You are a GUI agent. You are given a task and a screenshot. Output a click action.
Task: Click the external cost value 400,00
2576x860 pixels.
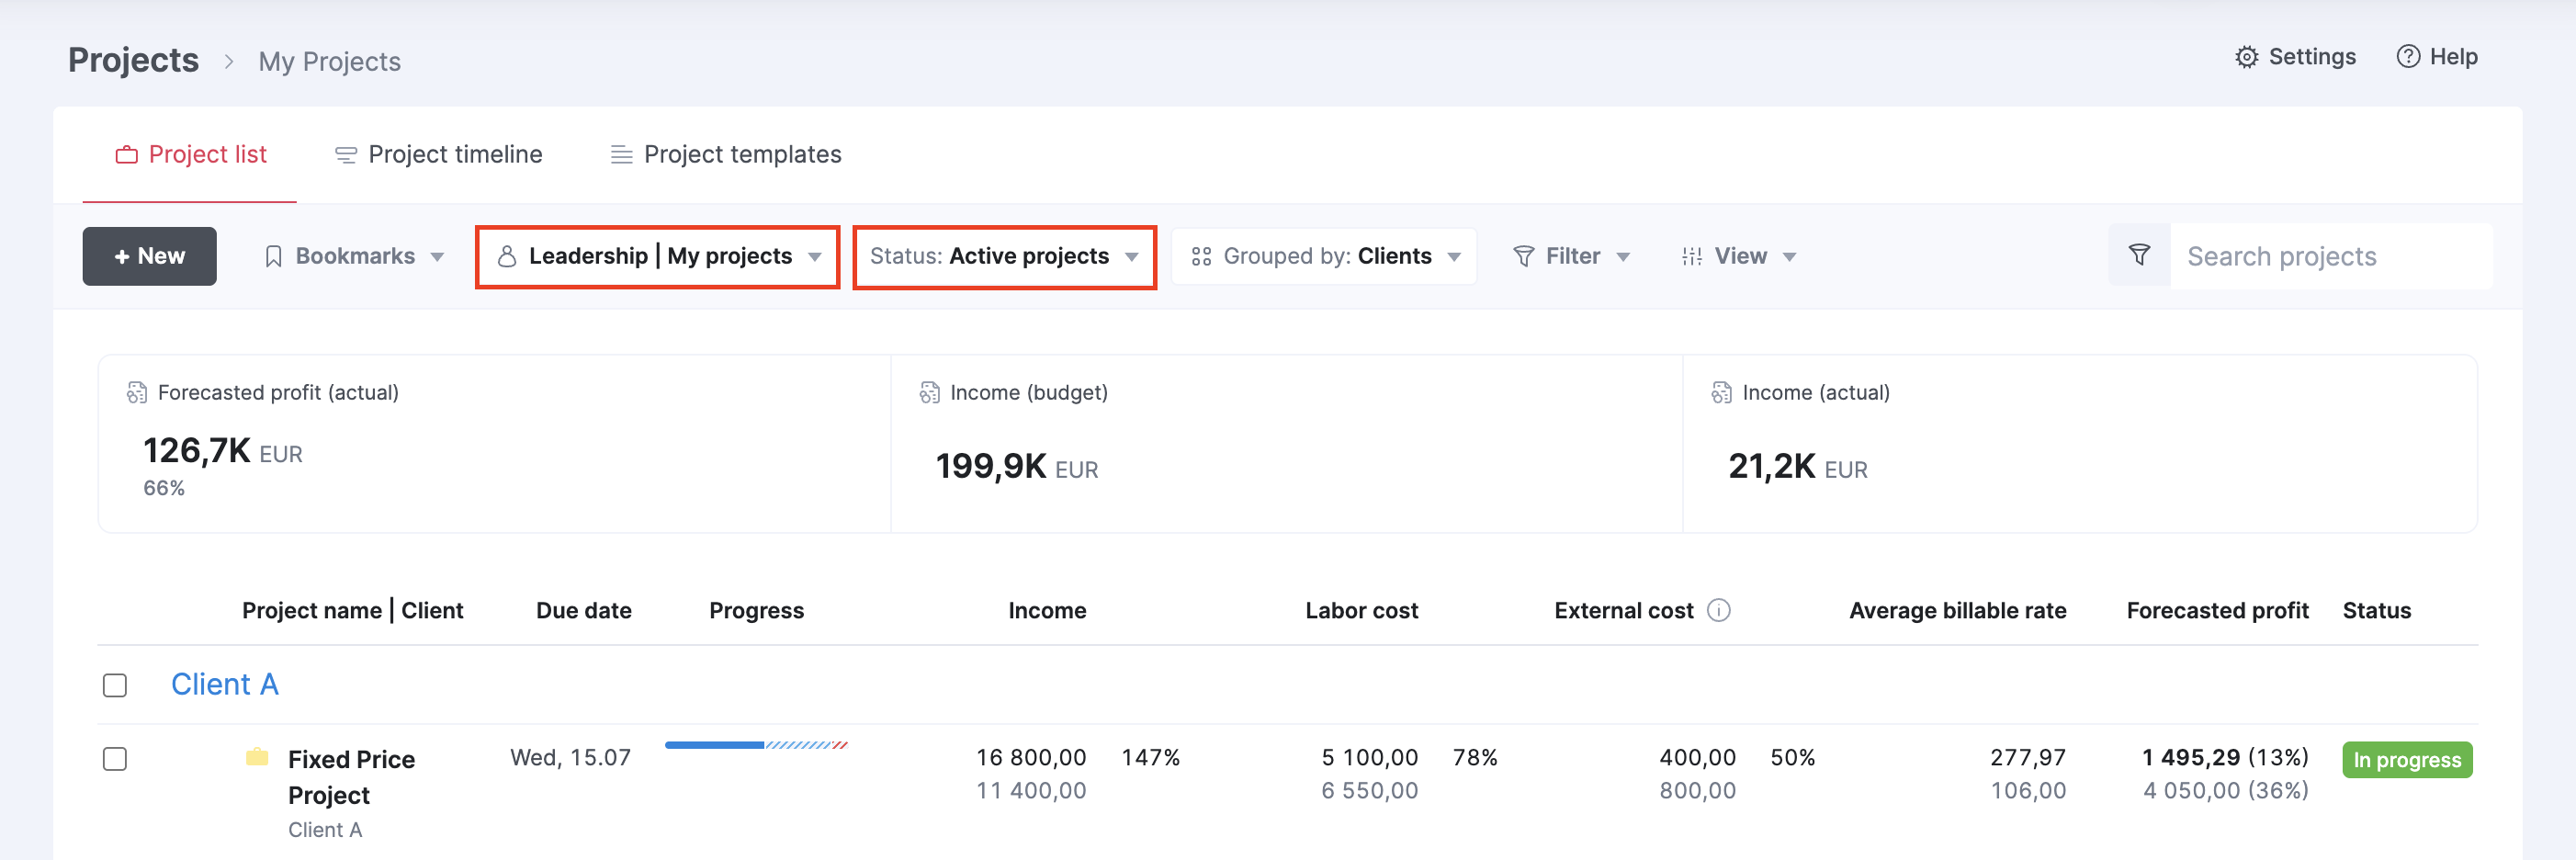click(1698, 758)
